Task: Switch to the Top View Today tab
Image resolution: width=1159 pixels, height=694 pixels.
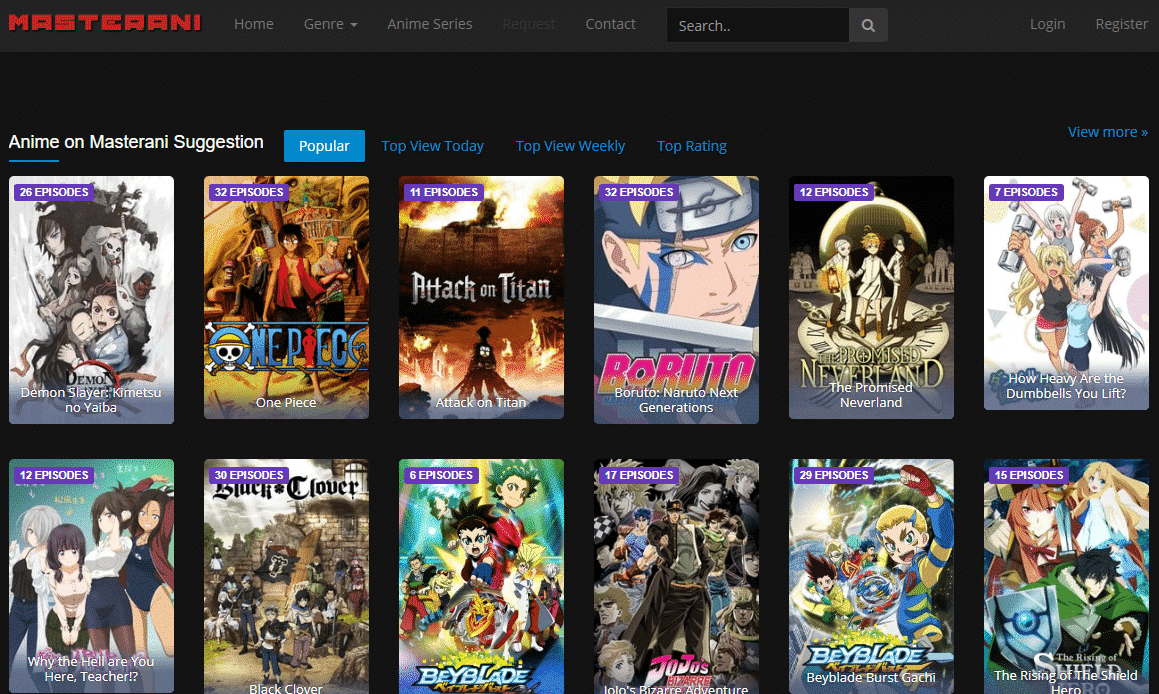Action: click(x=432, y=146)
